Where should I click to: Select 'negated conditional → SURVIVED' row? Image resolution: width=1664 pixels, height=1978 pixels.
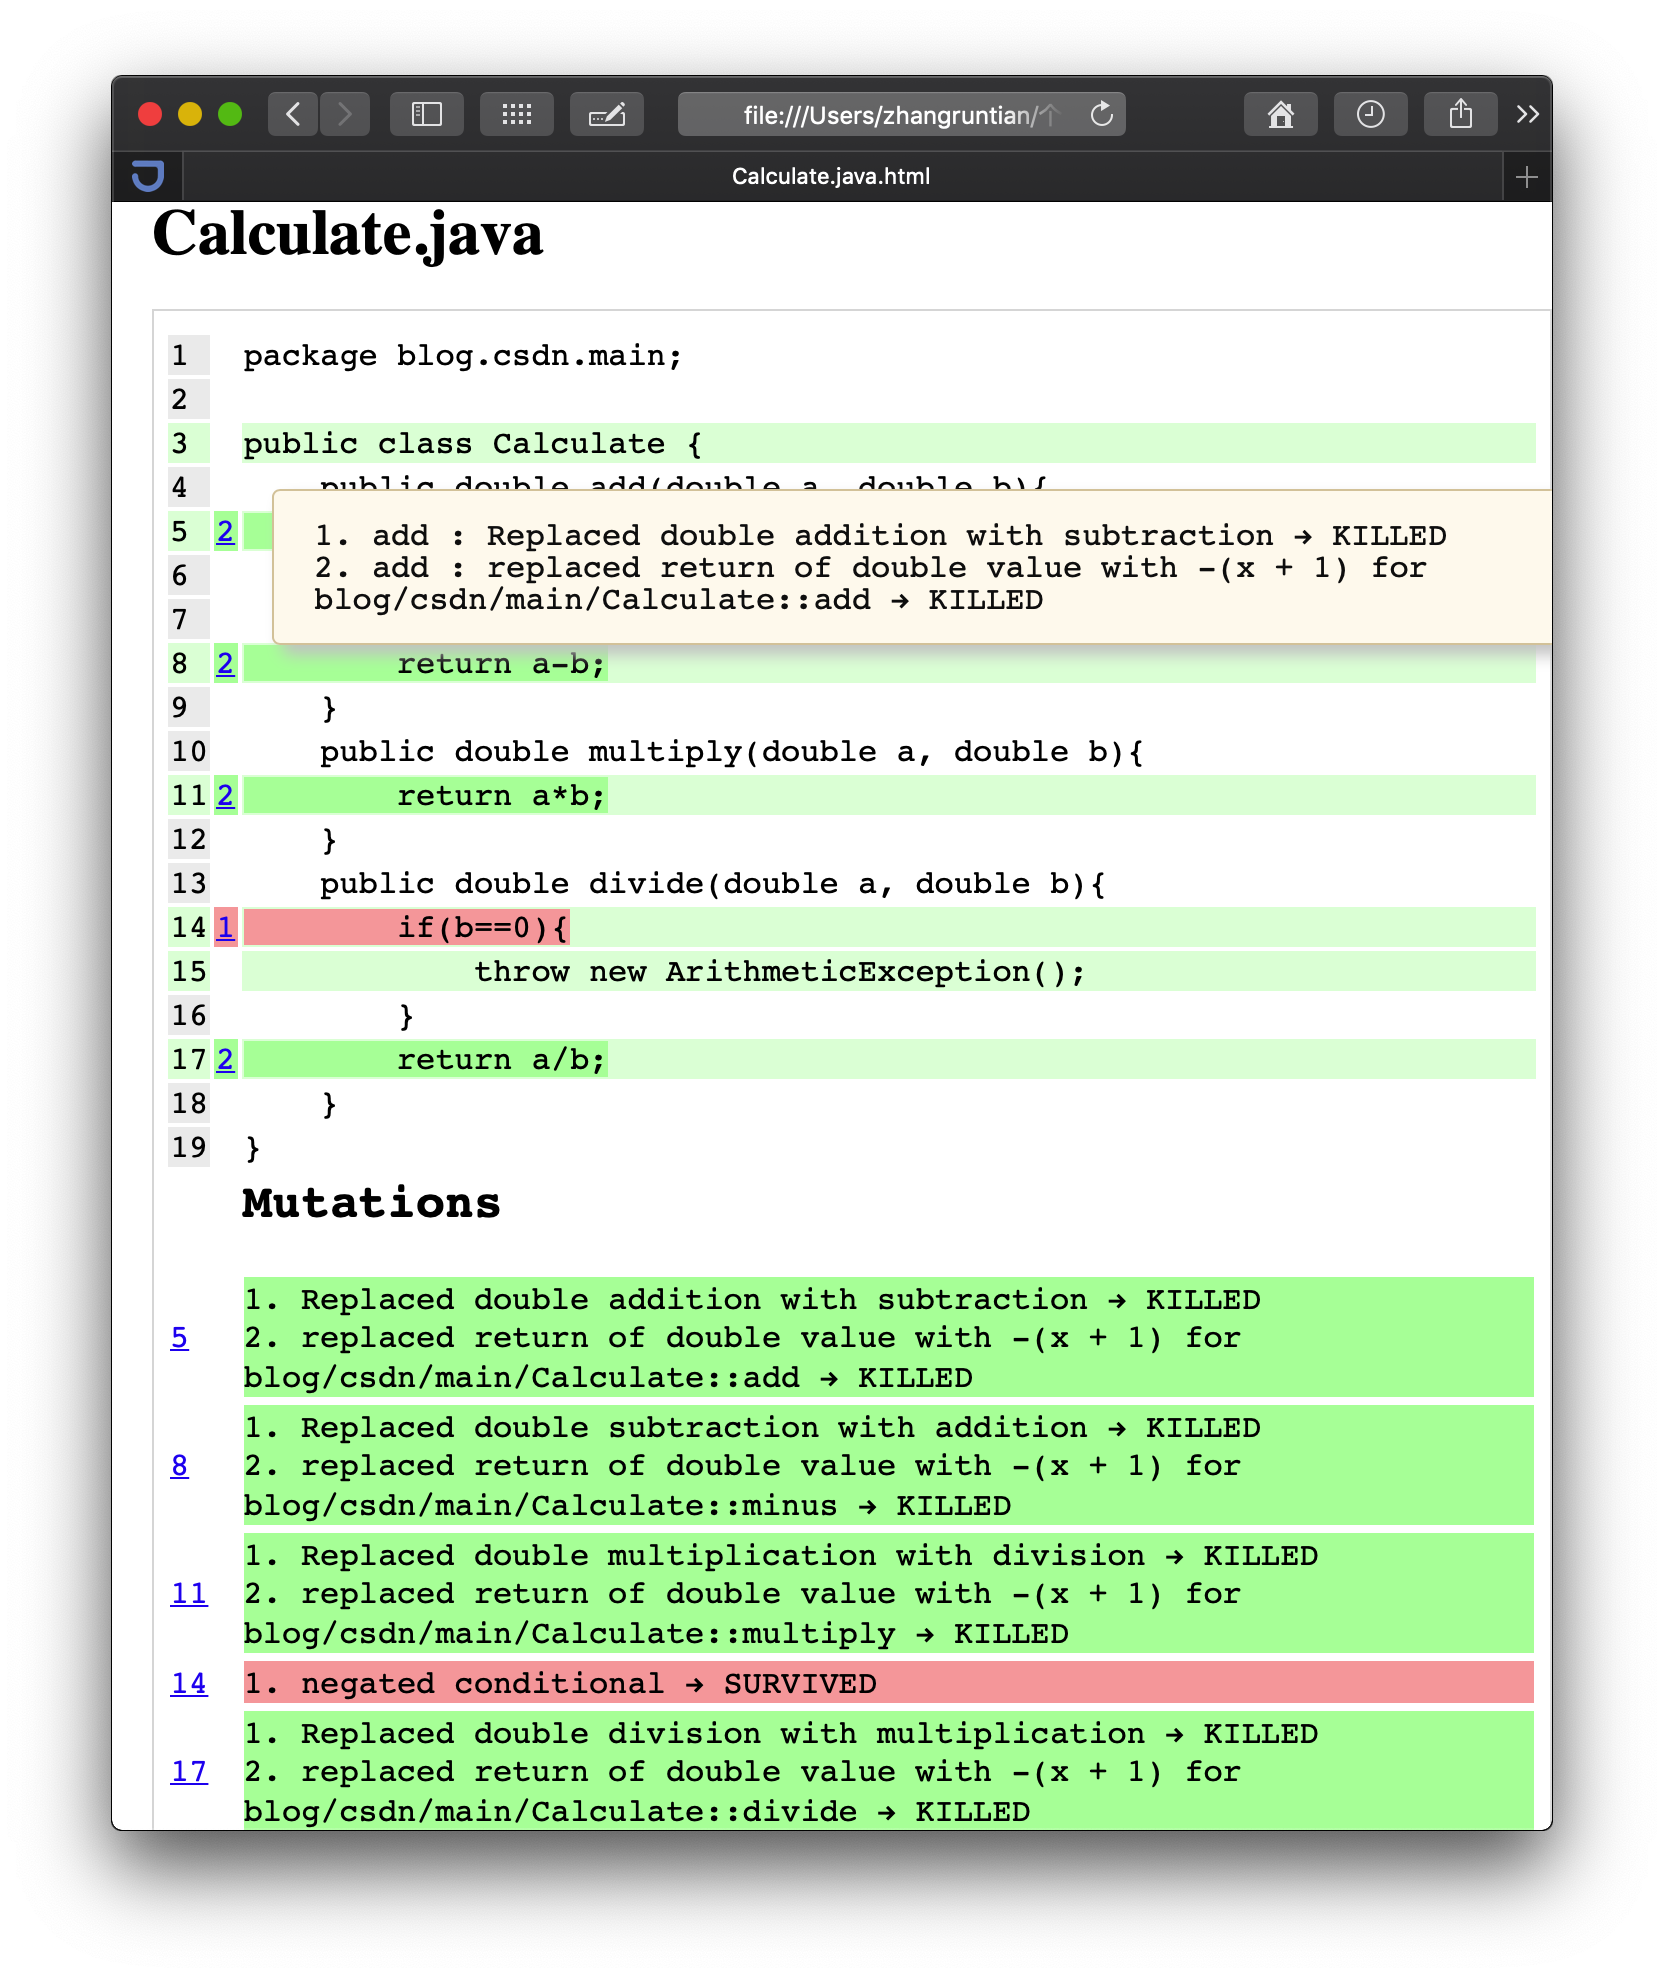click(x=888, y=1683)
